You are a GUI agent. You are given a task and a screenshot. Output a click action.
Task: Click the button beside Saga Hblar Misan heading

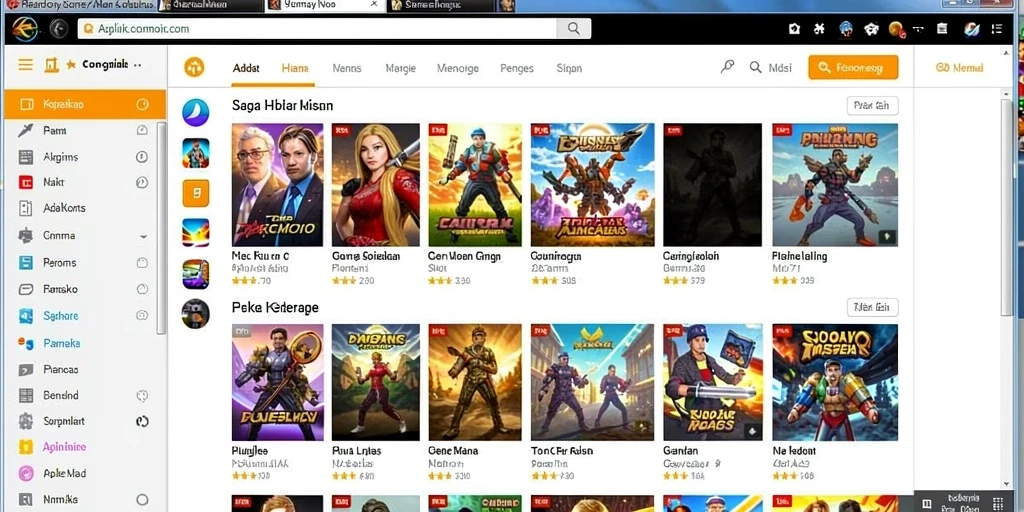point(872,105)
